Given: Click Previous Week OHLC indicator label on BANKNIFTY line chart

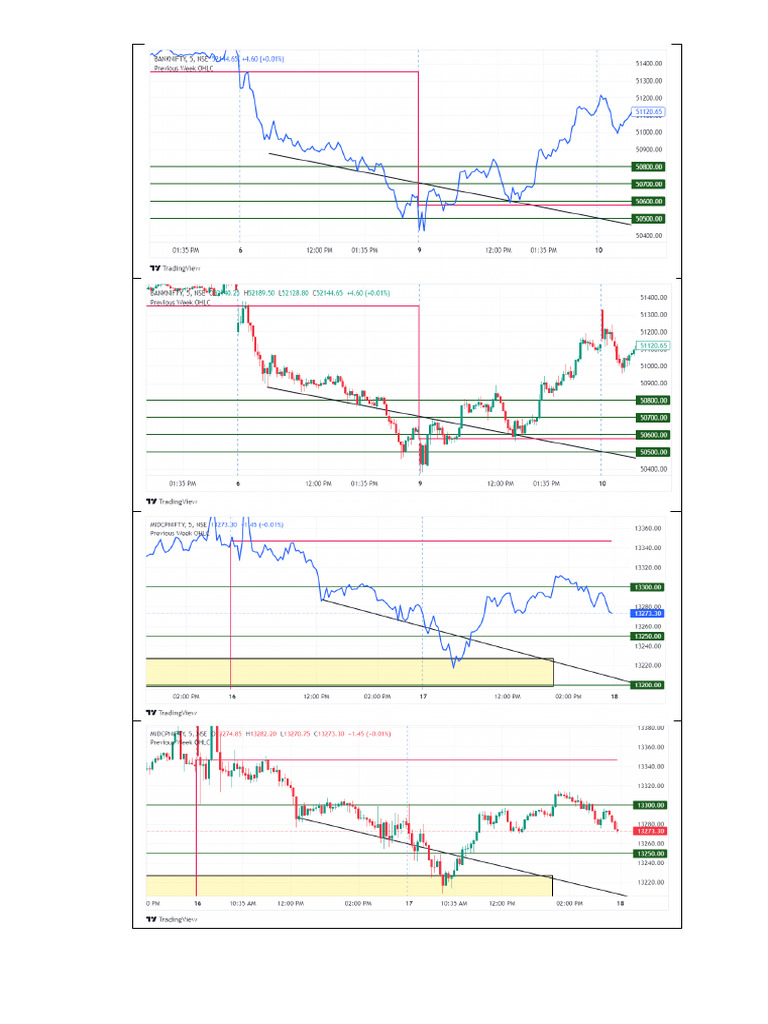Looking at the screenshot, I should click(x=184, y=68).
